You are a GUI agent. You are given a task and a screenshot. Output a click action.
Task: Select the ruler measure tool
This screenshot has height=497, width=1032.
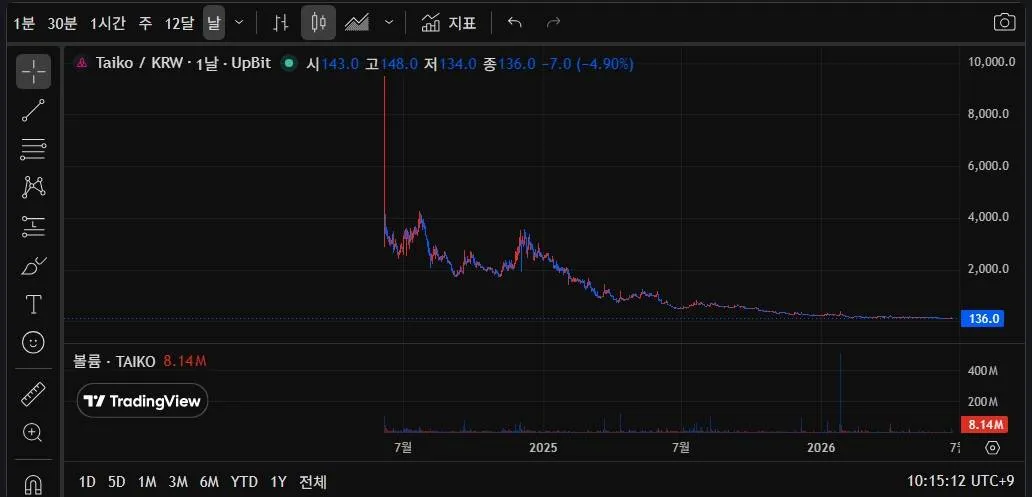(x=33, y=394)
